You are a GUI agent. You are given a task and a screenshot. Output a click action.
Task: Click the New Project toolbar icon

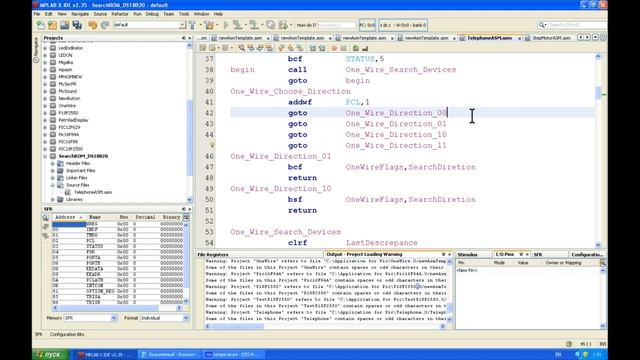click(x=52, y=25)
